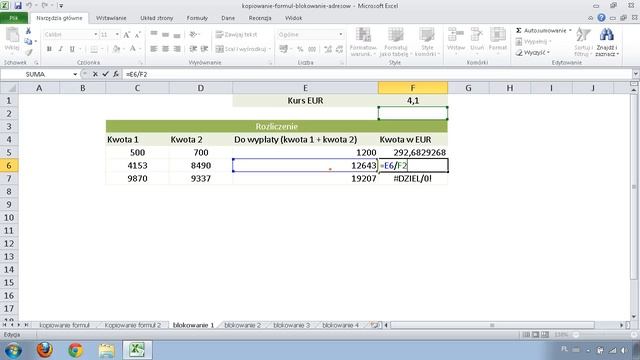Toggle Underline formatting
Viewport: 640px width, 360px height.
(x=72, y=49)
